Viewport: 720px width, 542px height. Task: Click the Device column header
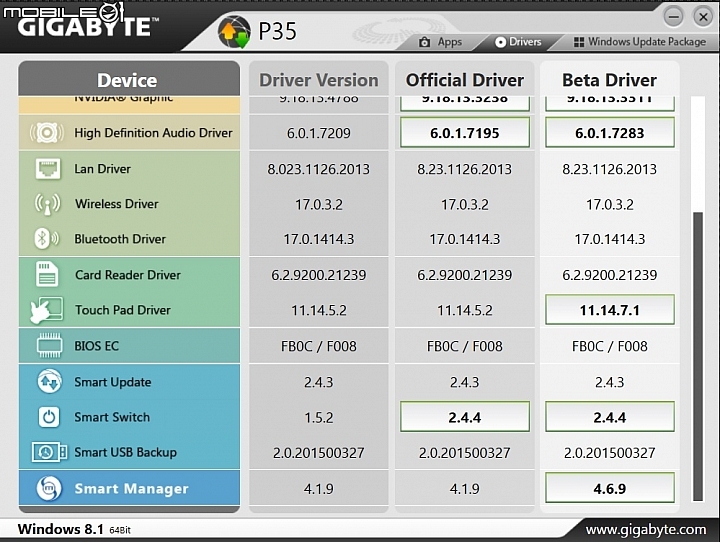tap(129, 80)
